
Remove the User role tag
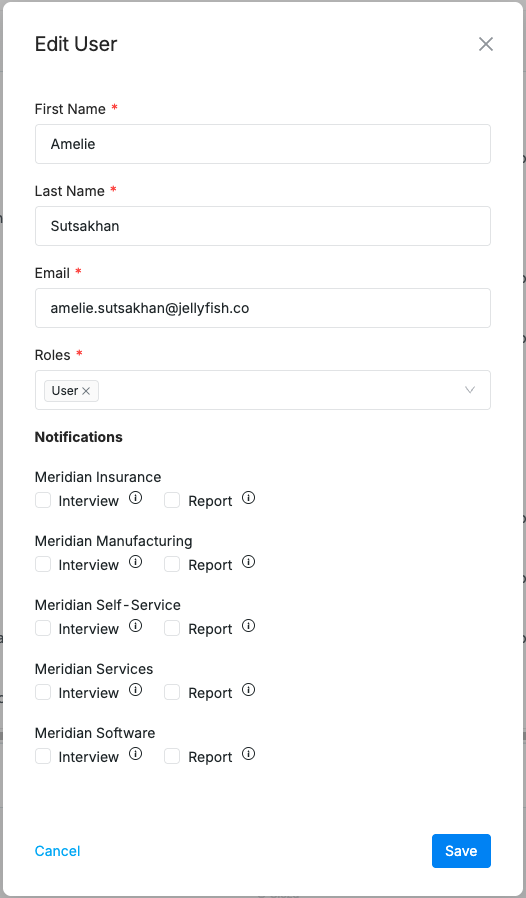(x=86, y=391)
